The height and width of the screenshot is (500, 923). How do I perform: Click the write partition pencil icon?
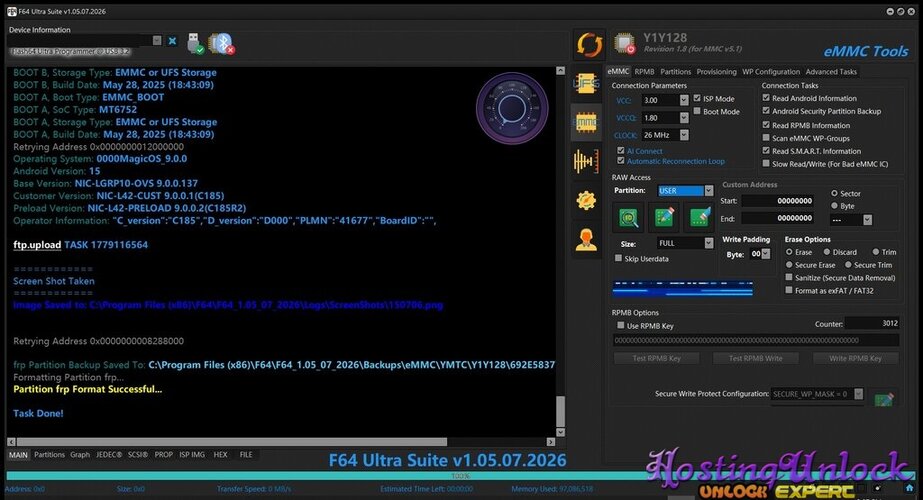coord(664,217)
